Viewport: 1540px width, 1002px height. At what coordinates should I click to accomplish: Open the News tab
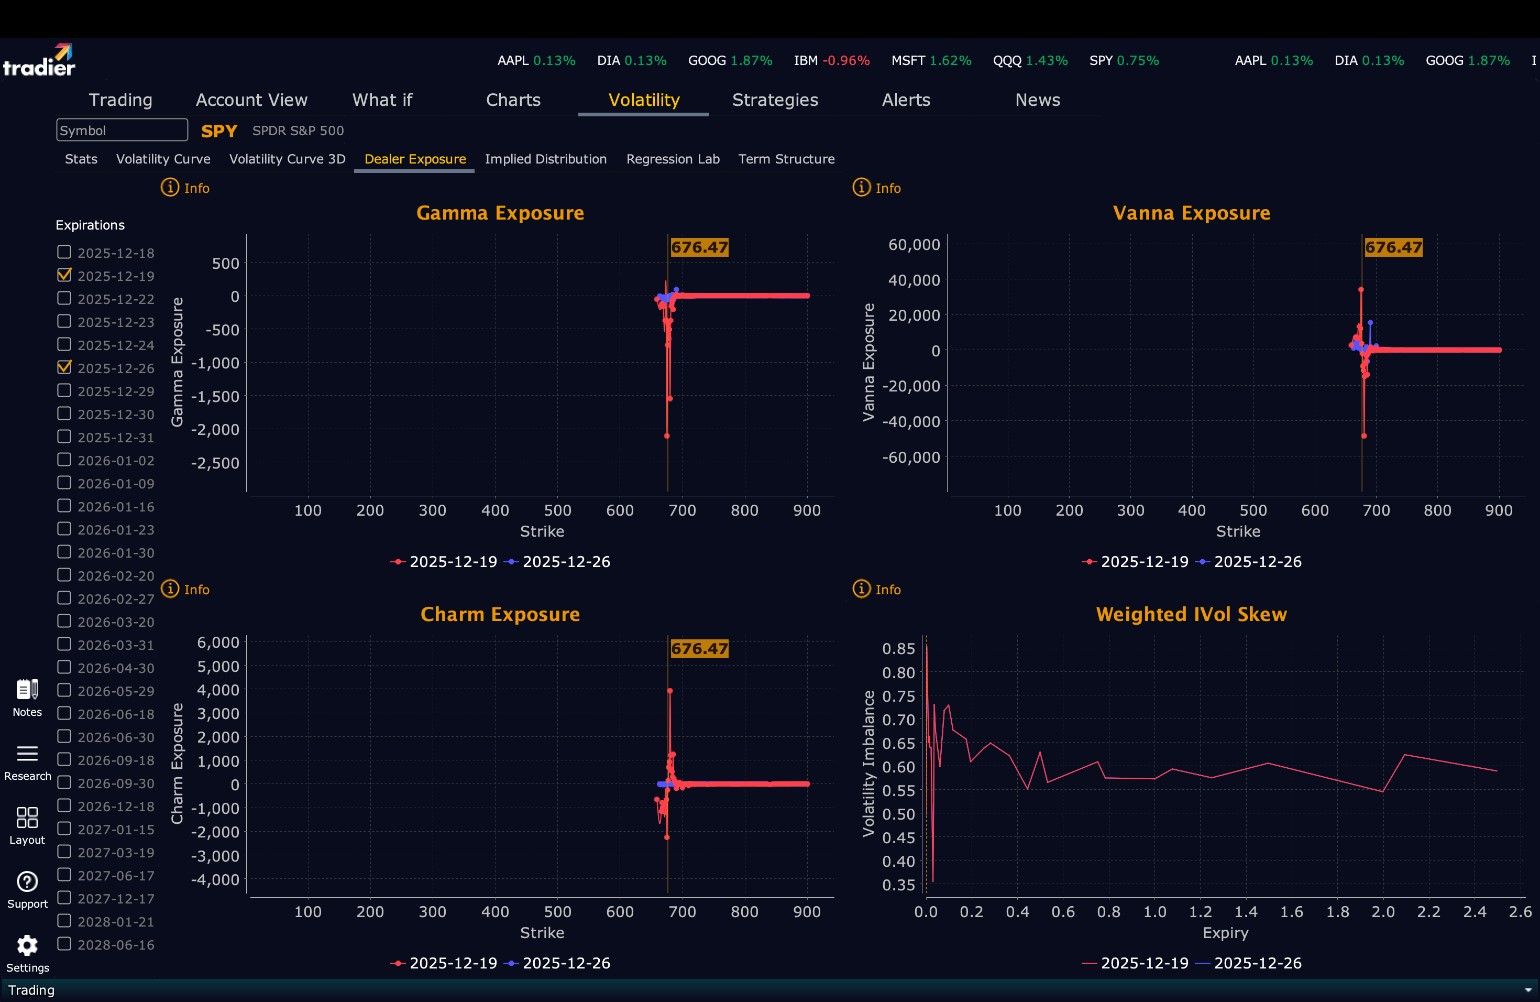[1038, 100]
